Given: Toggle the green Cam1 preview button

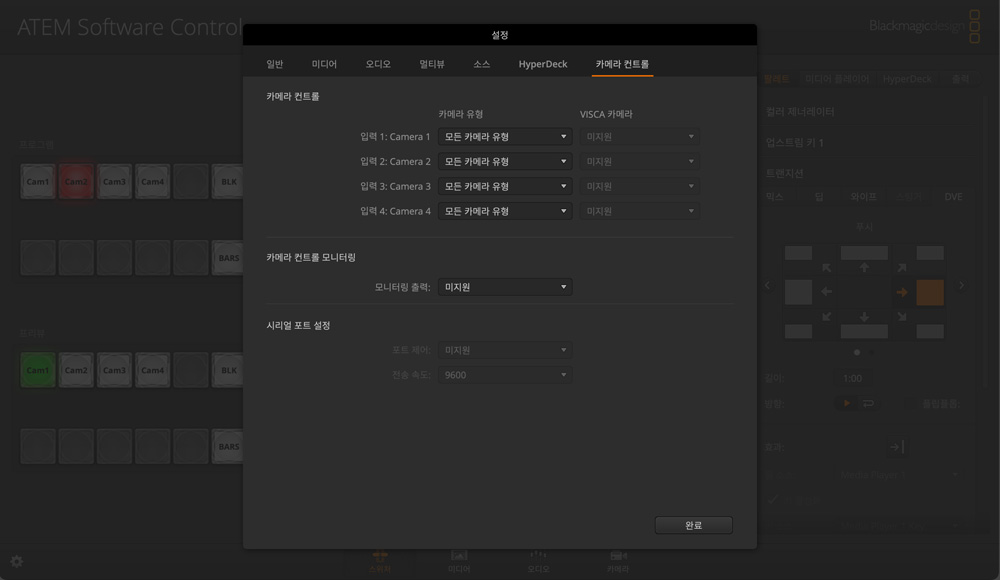Looking at the screenshot, I should coord(38,370).
